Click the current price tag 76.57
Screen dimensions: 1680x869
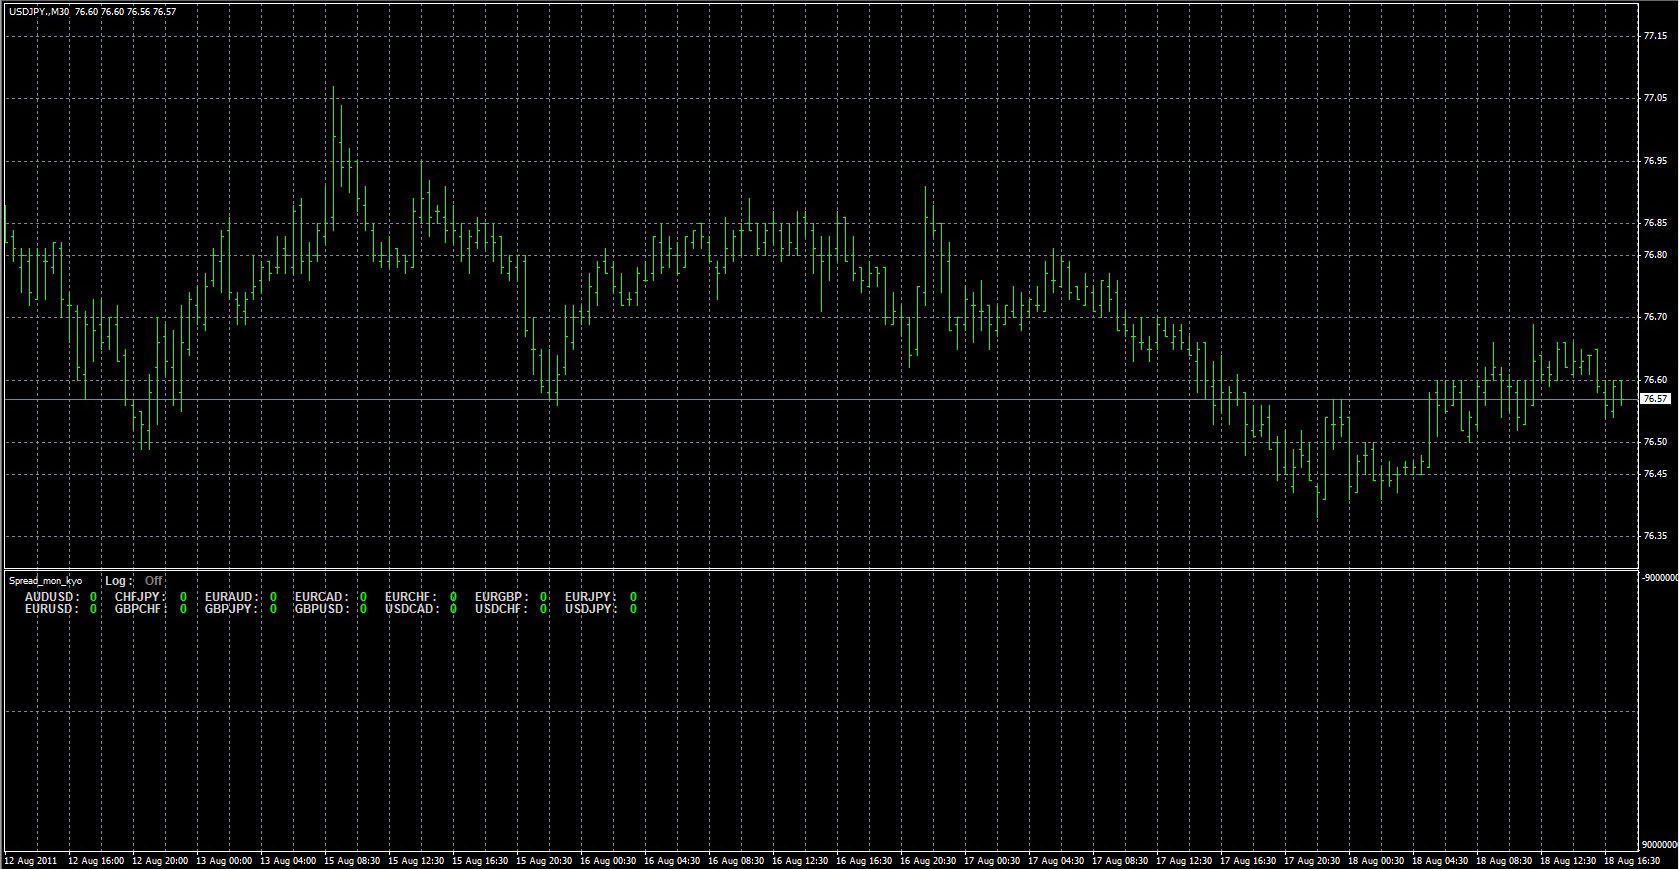click(1656, 399)
